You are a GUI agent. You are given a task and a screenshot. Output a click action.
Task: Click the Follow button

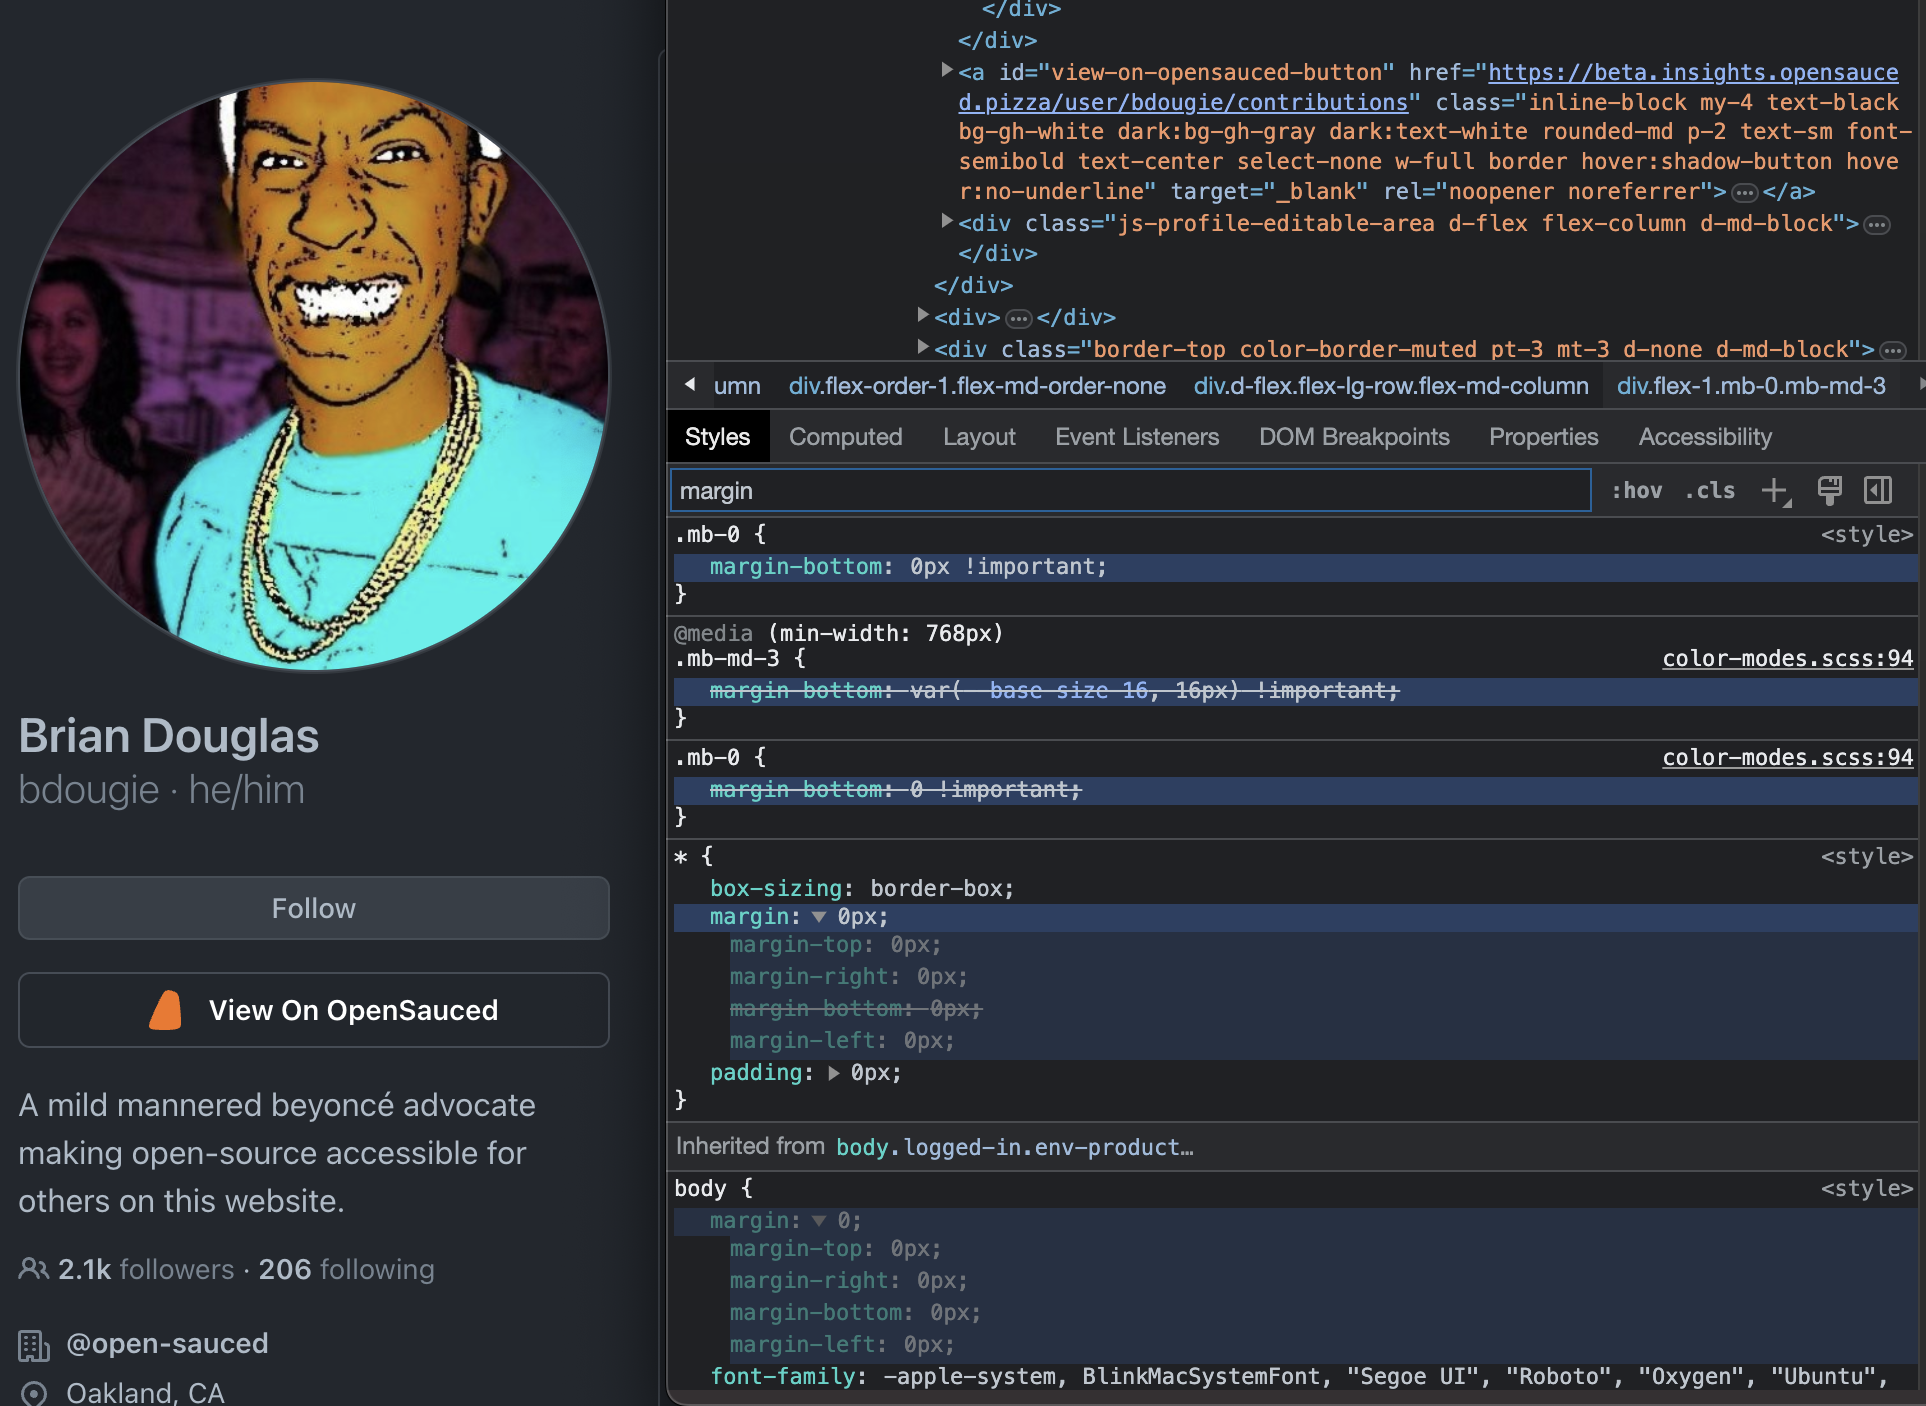pyautogui.click(x=313, y=908)
